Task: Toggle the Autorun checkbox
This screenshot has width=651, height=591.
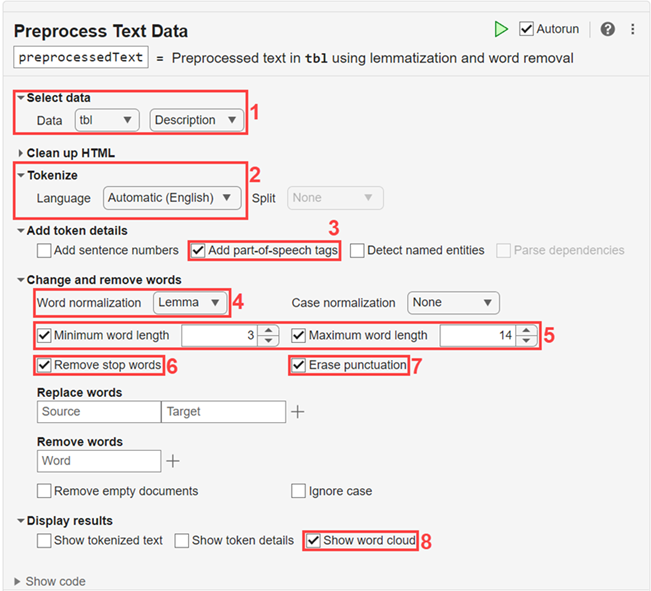Action: [x=527, y=29]
